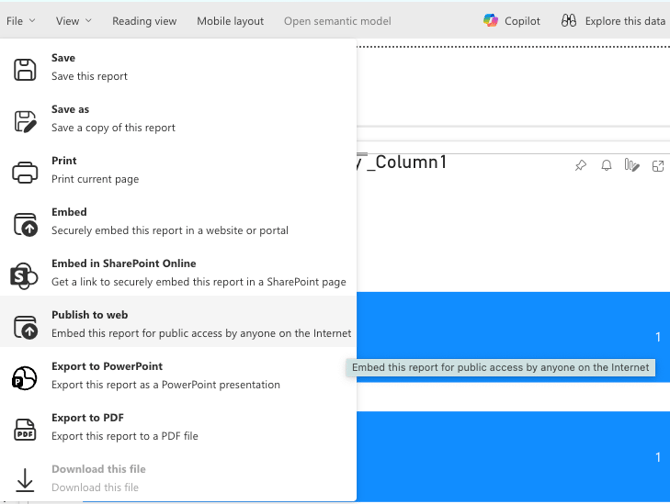
Task: Click the binoculars Explore icon
Action: tap(569, 21)
